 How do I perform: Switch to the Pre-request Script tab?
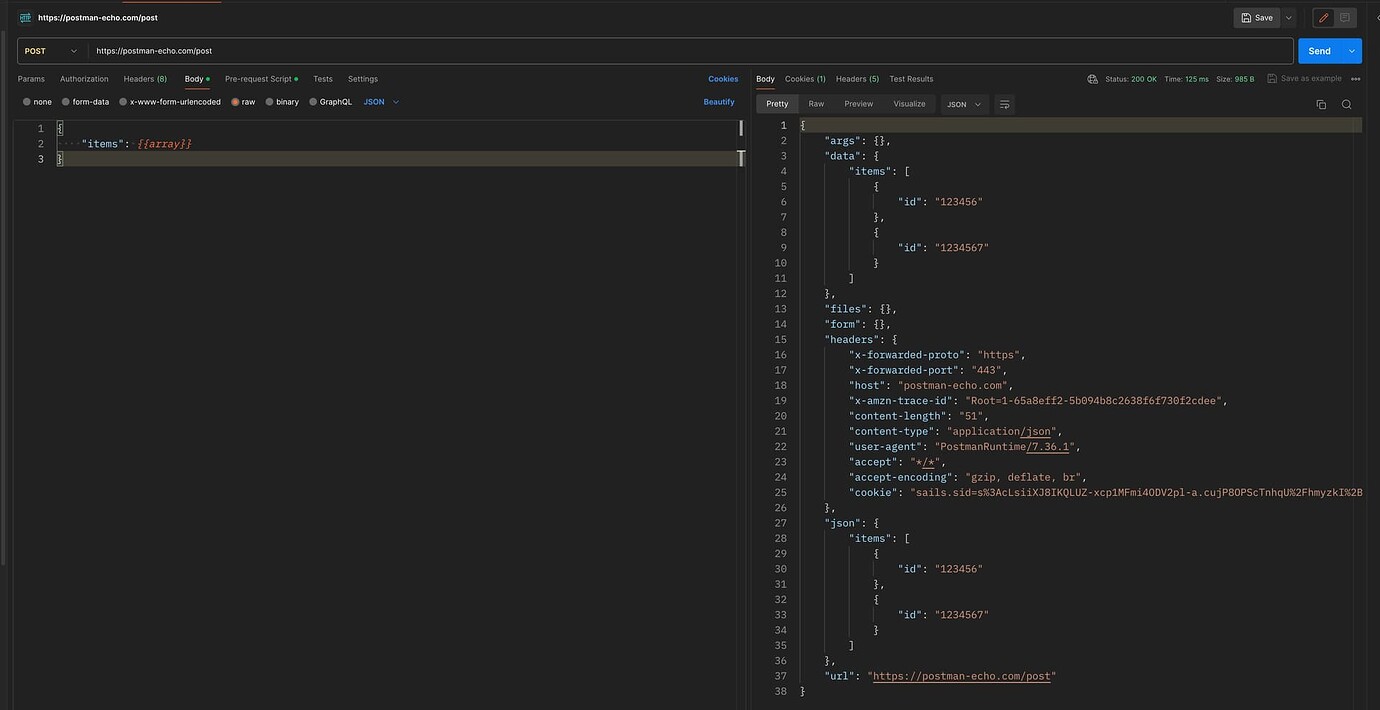258,79
